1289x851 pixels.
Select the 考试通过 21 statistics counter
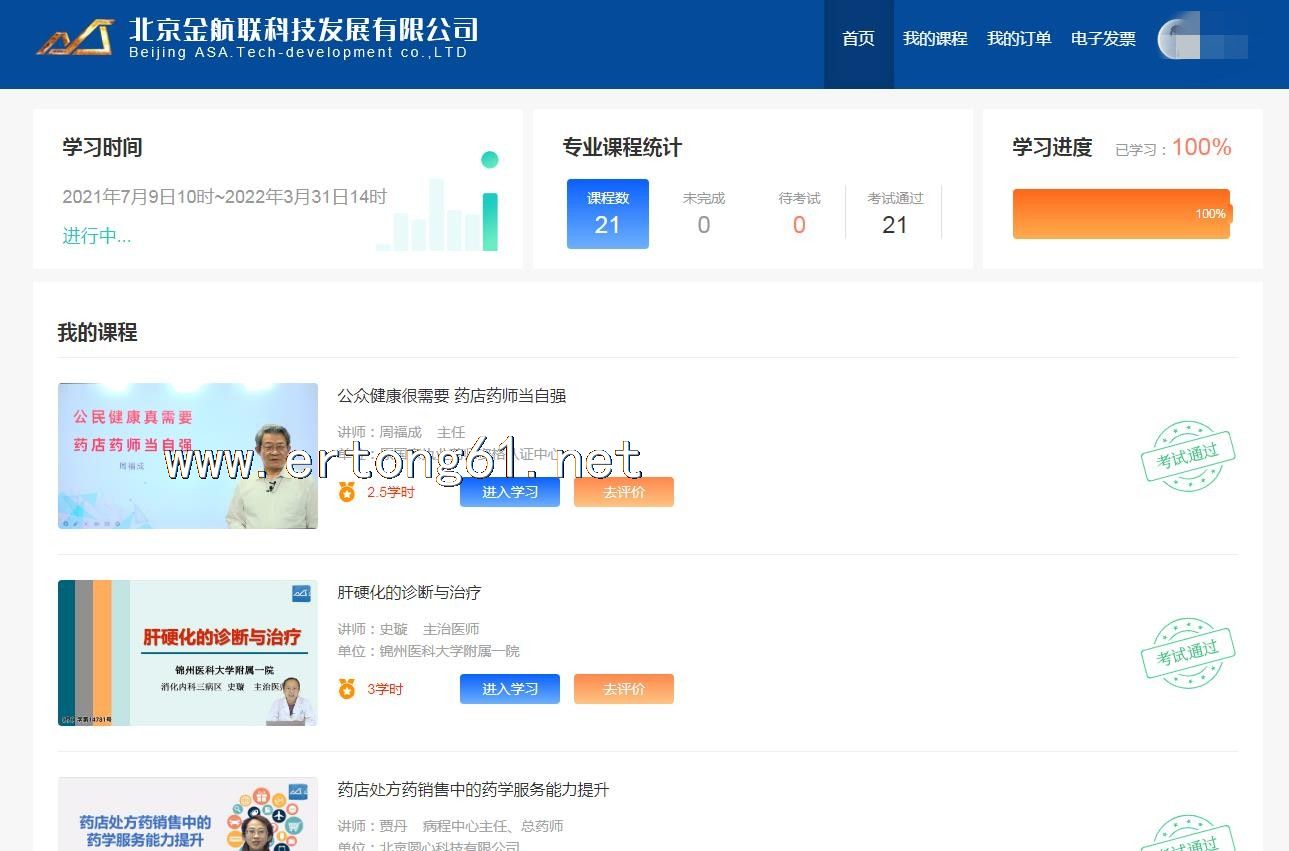(x=895, y=213)
